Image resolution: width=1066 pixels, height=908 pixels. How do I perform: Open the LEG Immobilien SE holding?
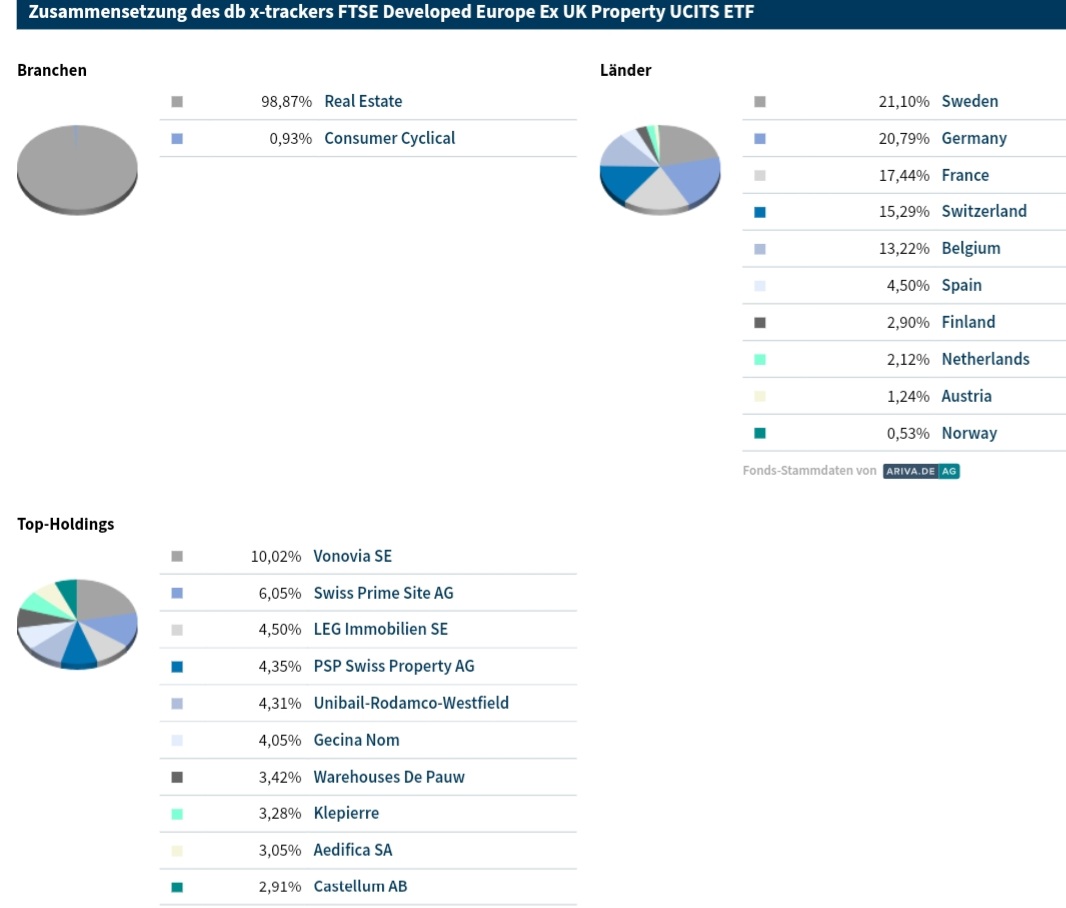coord(380,629)
